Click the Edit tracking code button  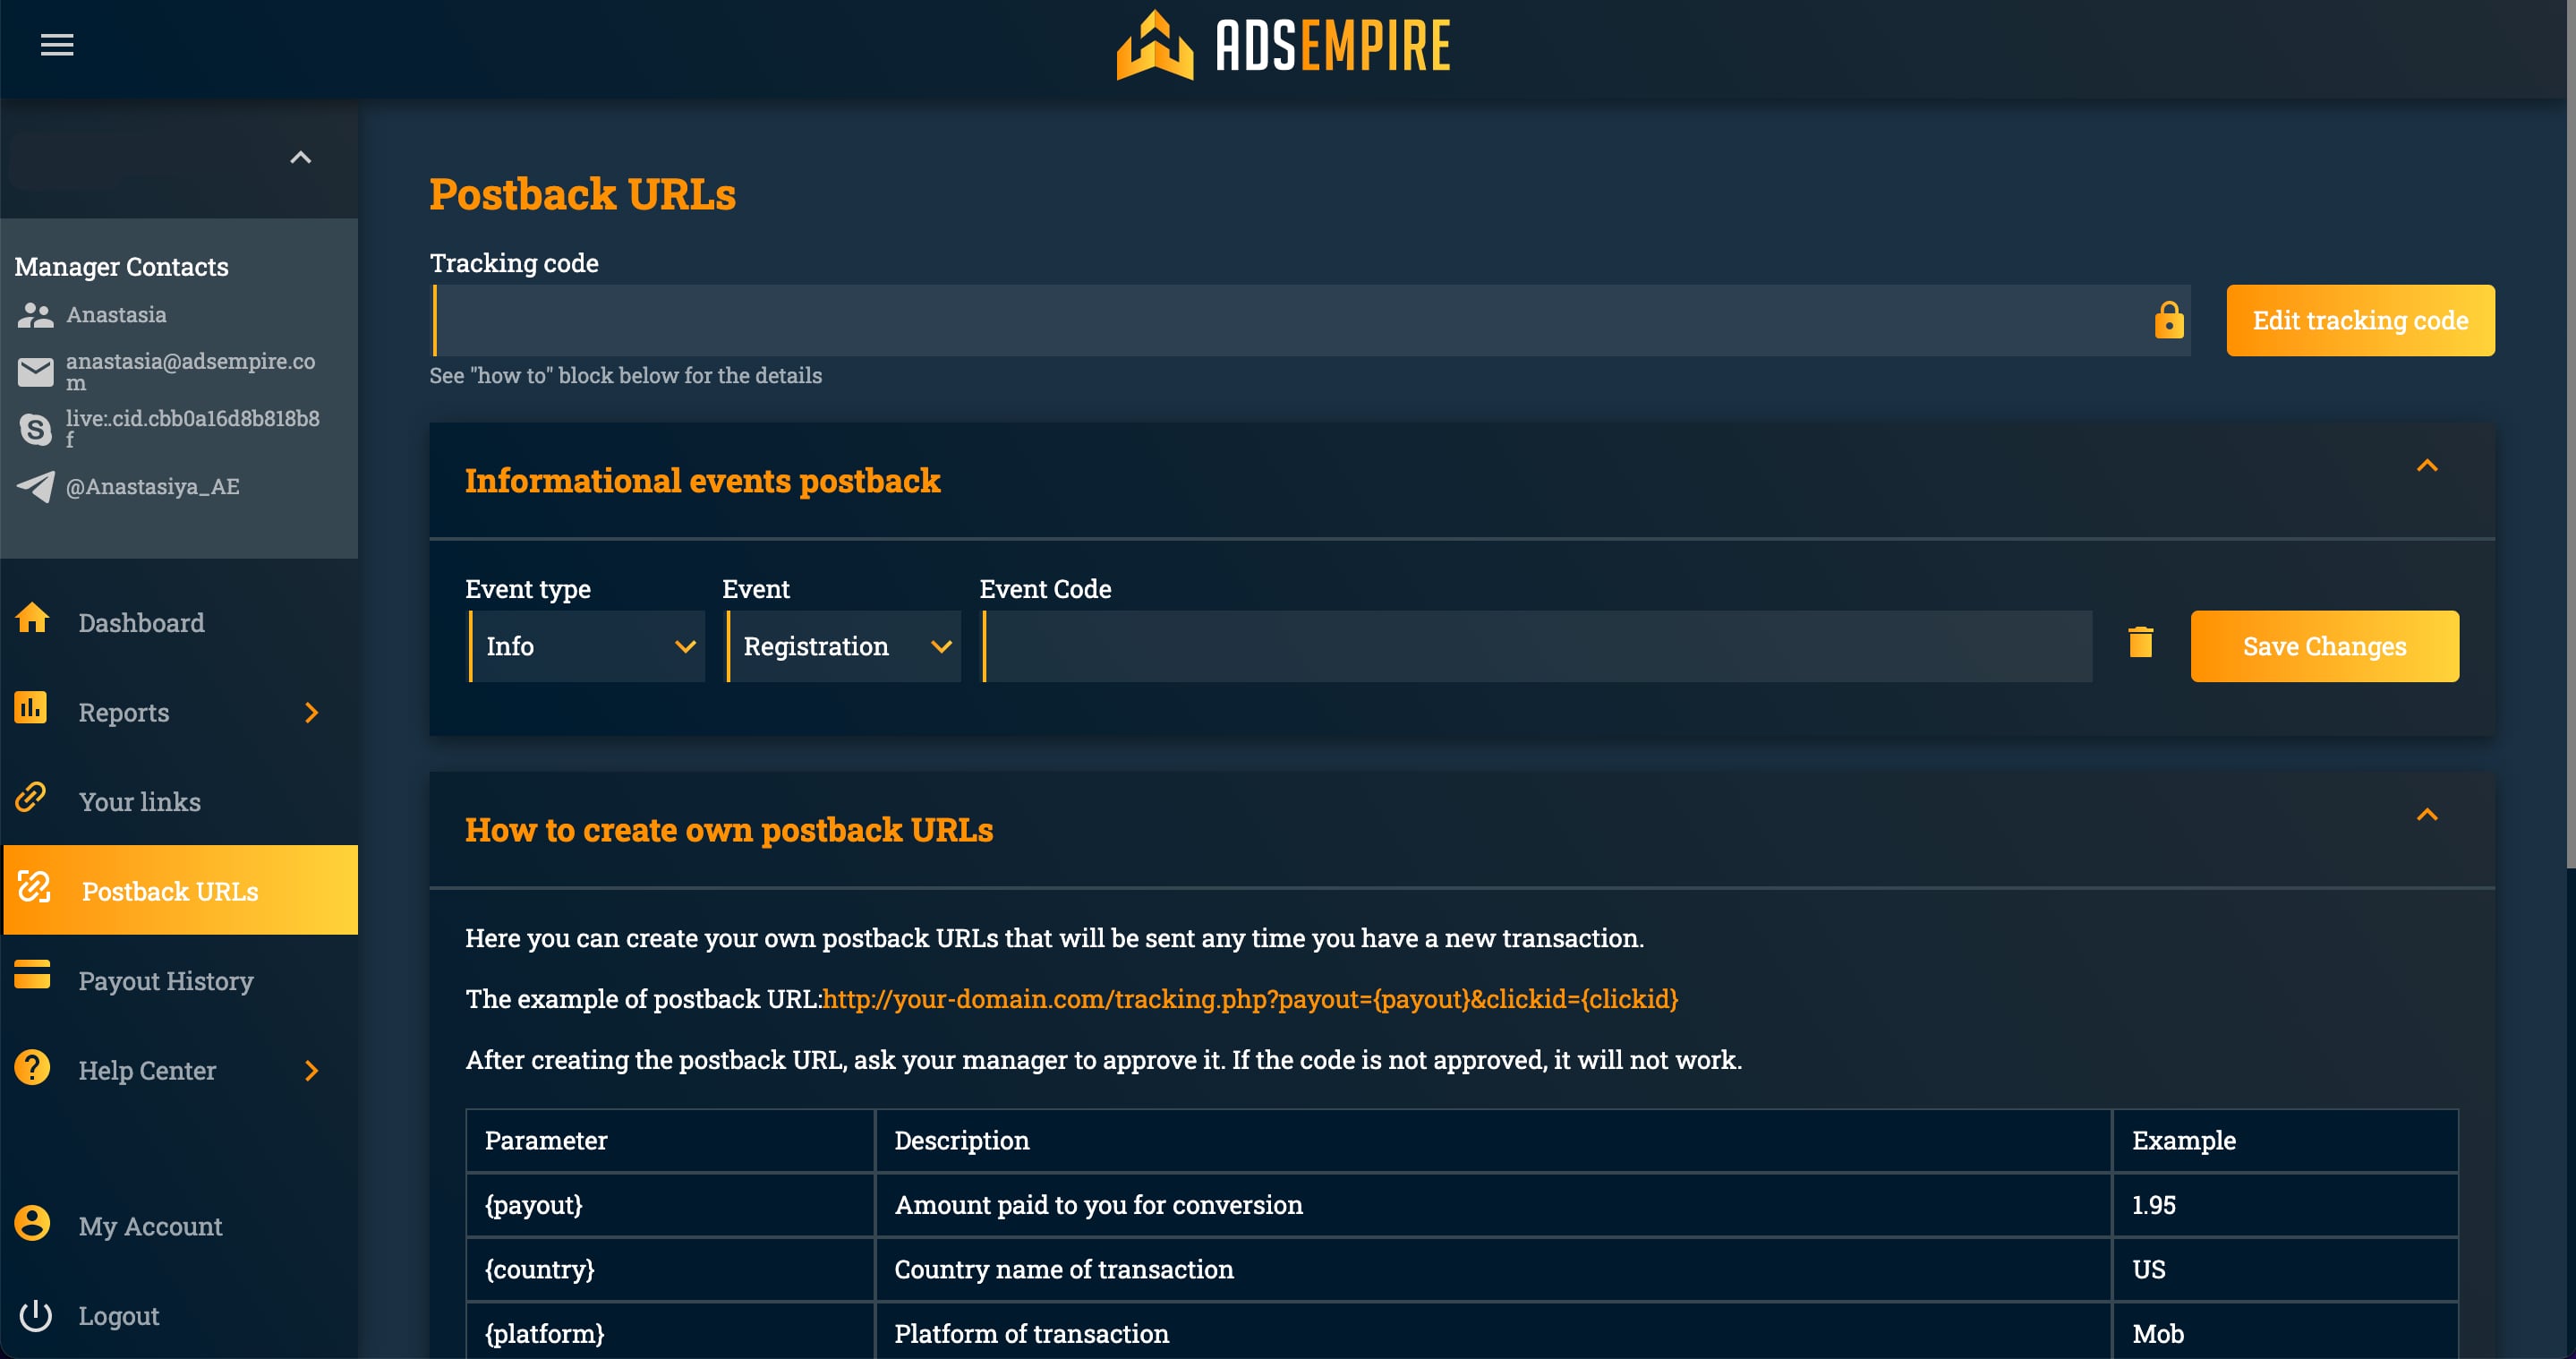2360,320
